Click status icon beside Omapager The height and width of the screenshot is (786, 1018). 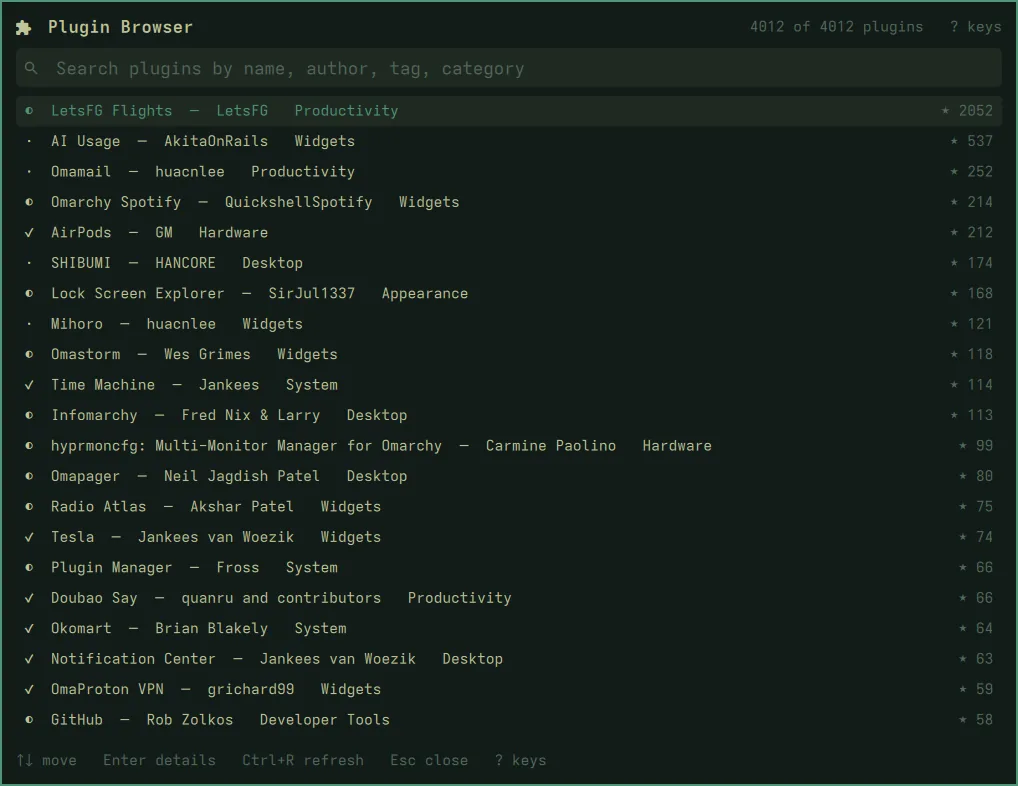pyautogui.click(x=29, y=476)
